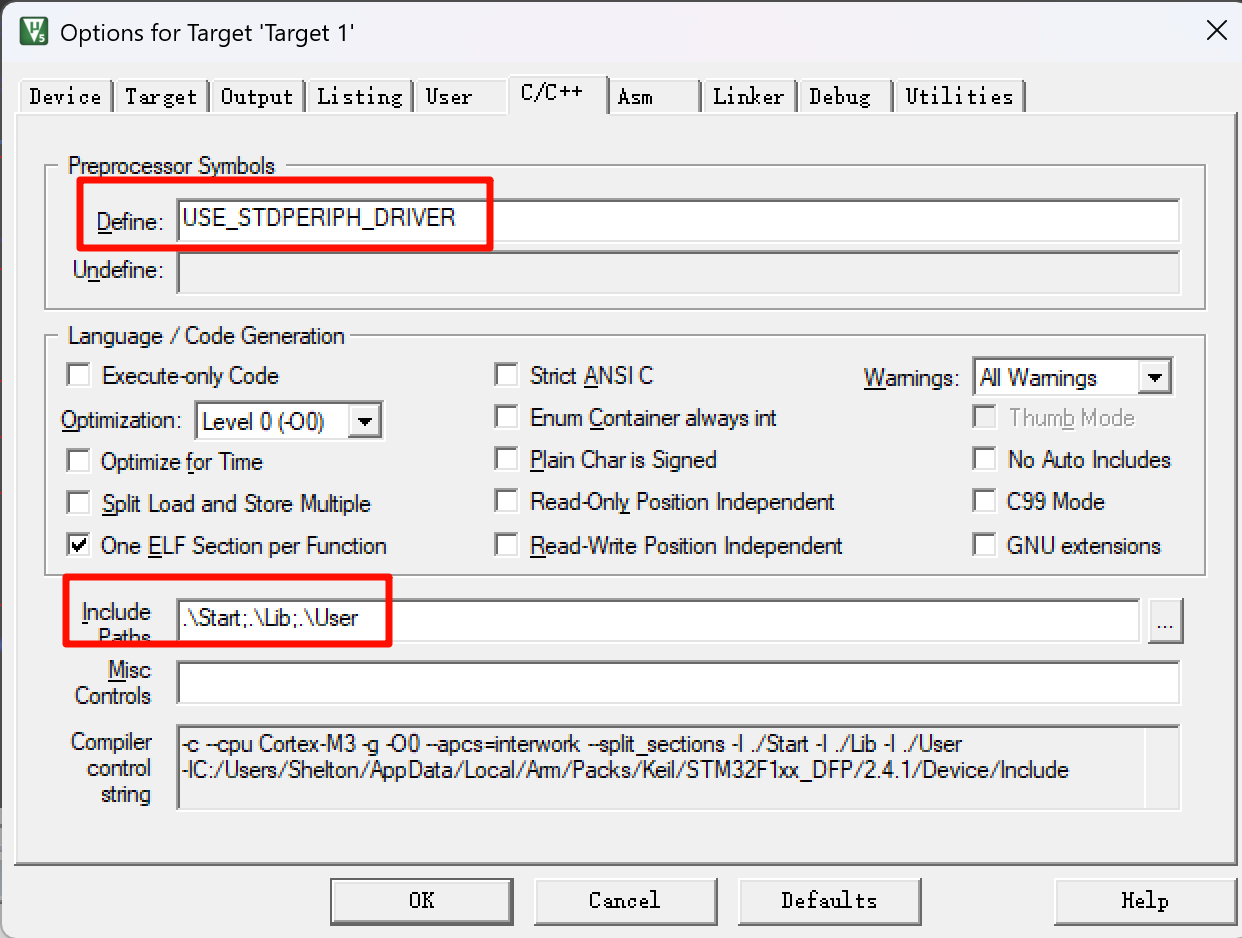Open the Optimization level dropdown
This screenshot has width=1242, height=938.
(365, 422)
